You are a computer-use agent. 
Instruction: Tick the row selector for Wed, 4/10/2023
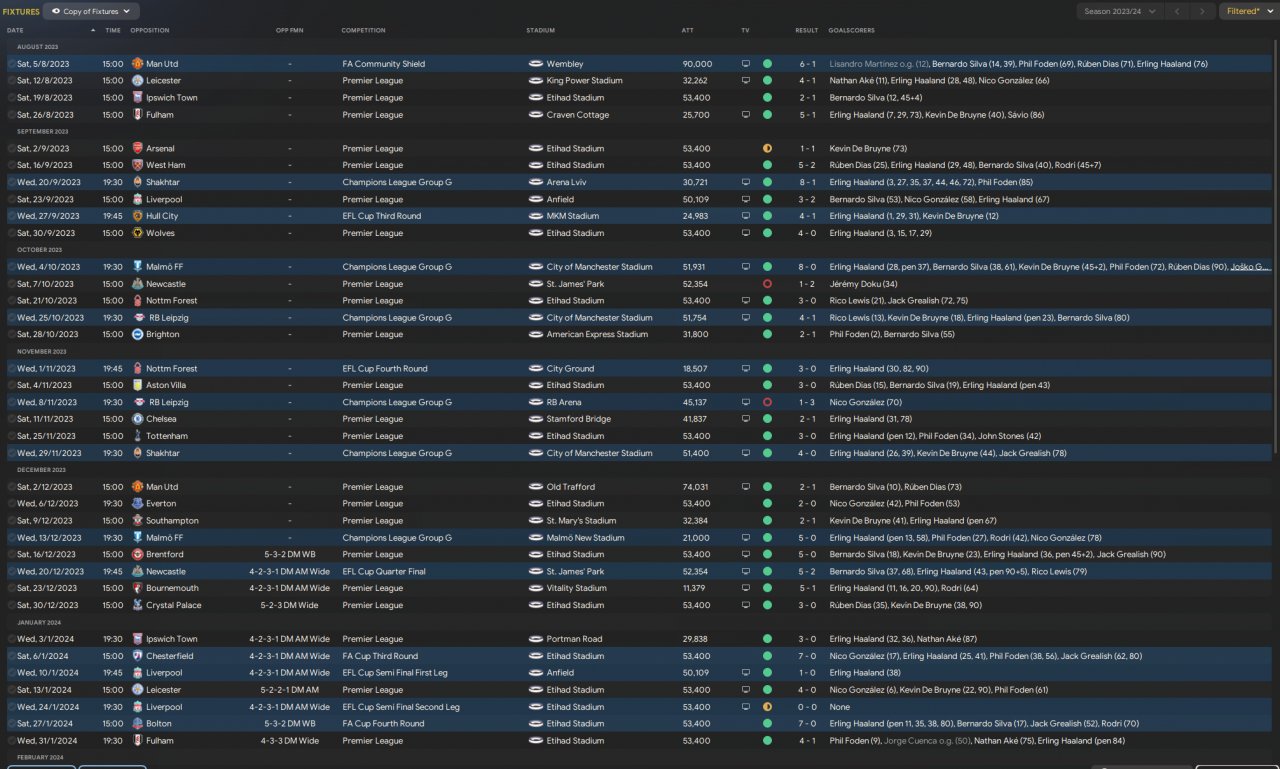[11, 267]
